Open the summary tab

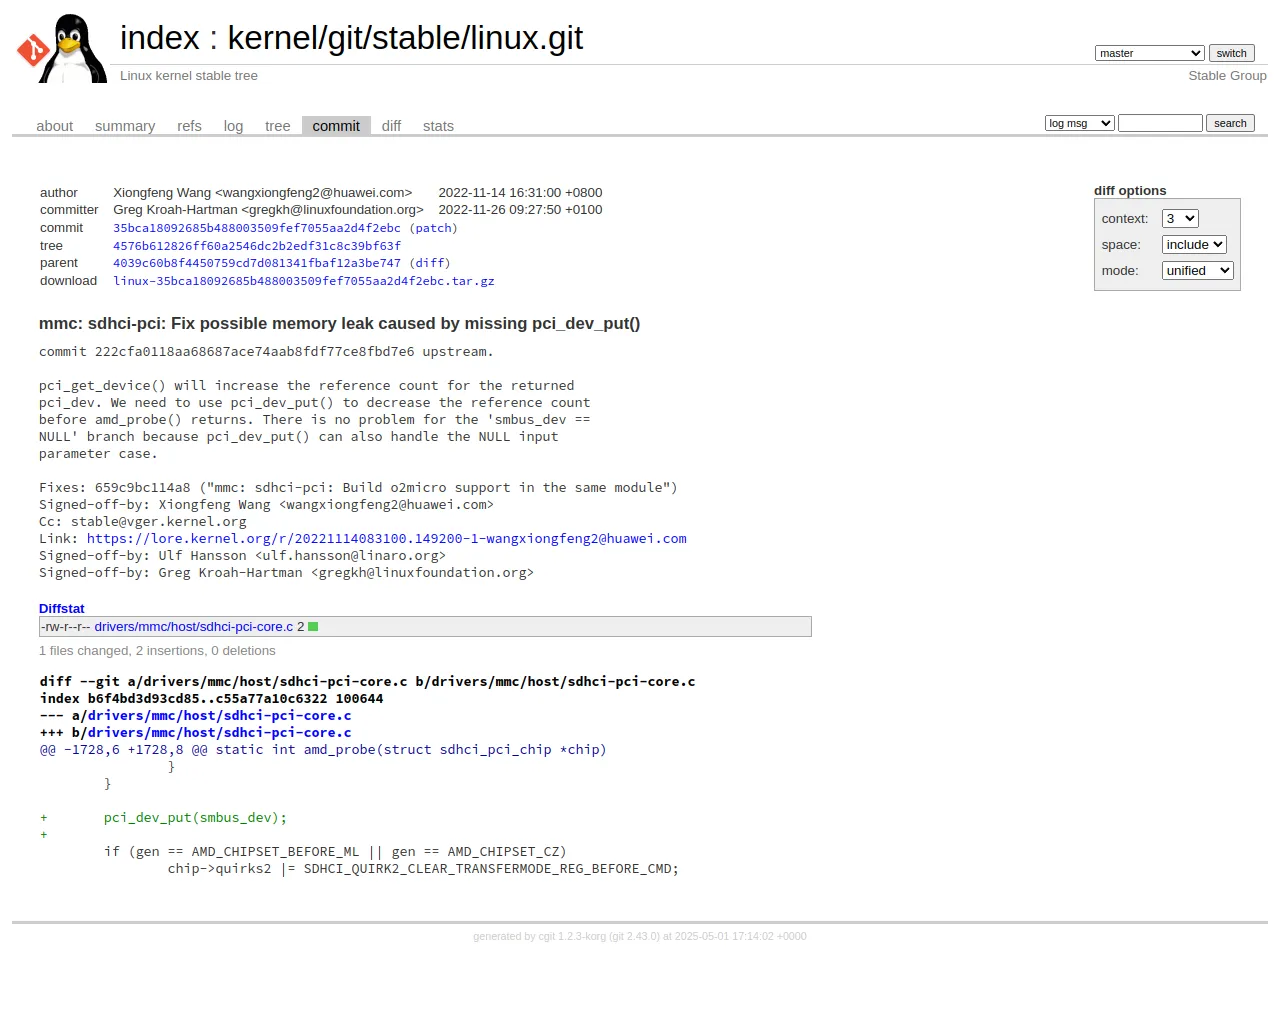click(125, 126)
